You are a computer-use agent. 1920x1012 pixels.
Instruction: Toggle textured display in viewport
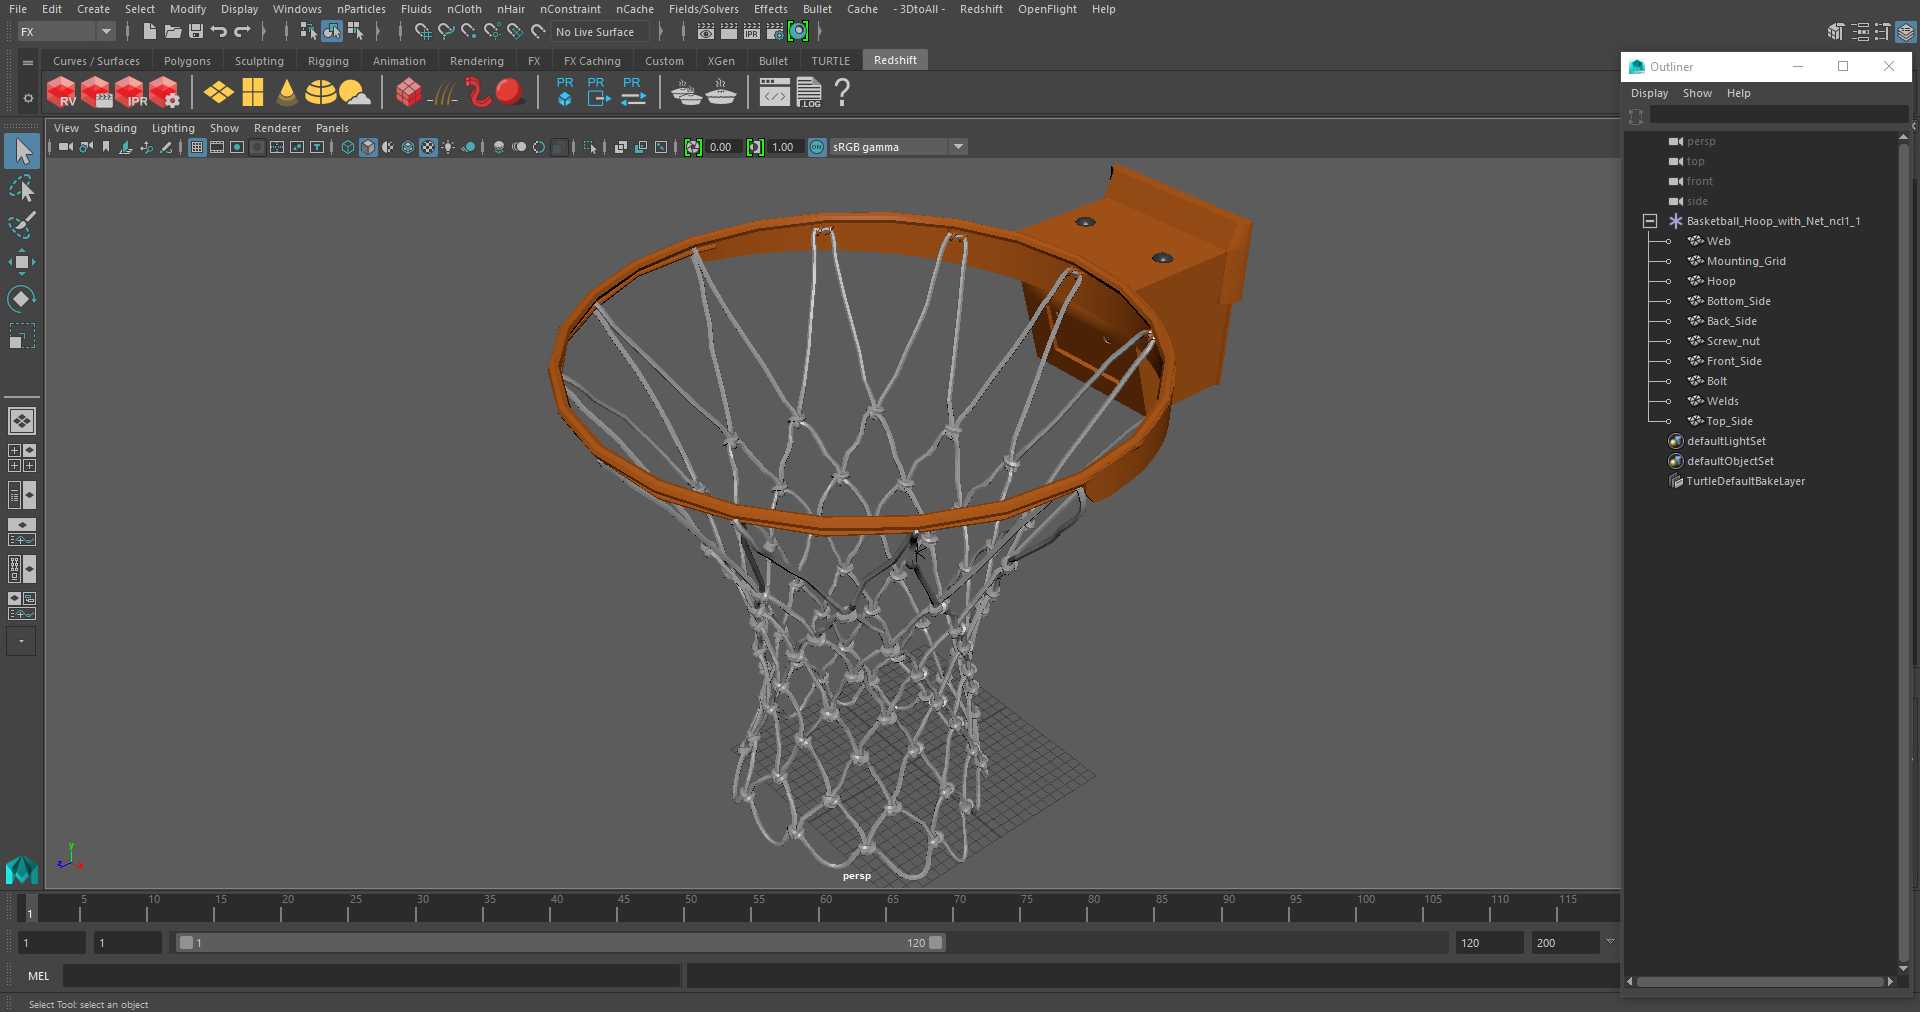(x=428, y=147)
